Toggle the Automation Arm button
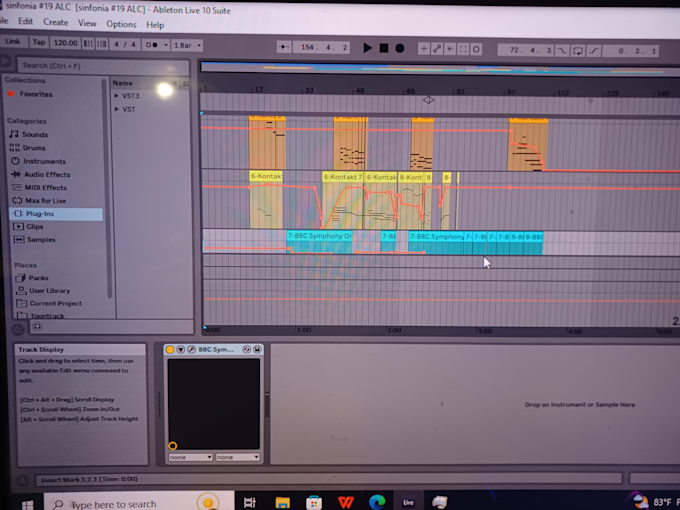This screenshot has width=680, height=510. coord(437,49)
